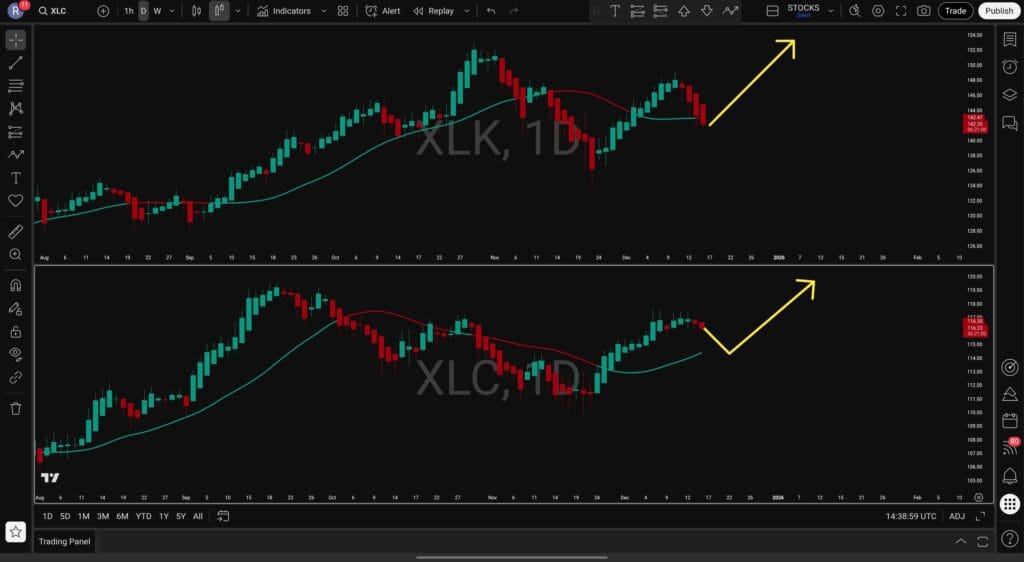Click the arrow-up marker favorites tool
The width and height of the screenshot is (1024, 562).
pyautogui.click(x=684, y=11)
